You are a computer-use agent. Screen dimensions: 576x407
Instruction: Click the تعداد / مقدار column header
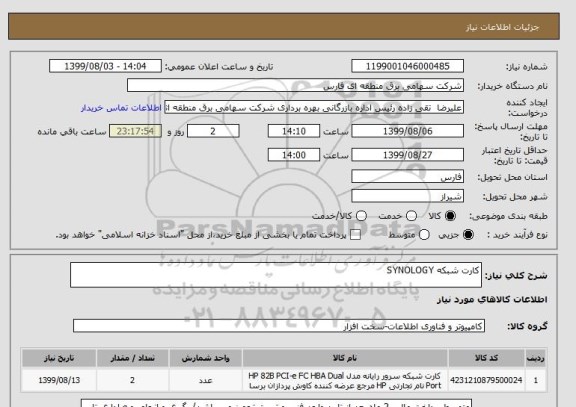(x=133, y=358)
